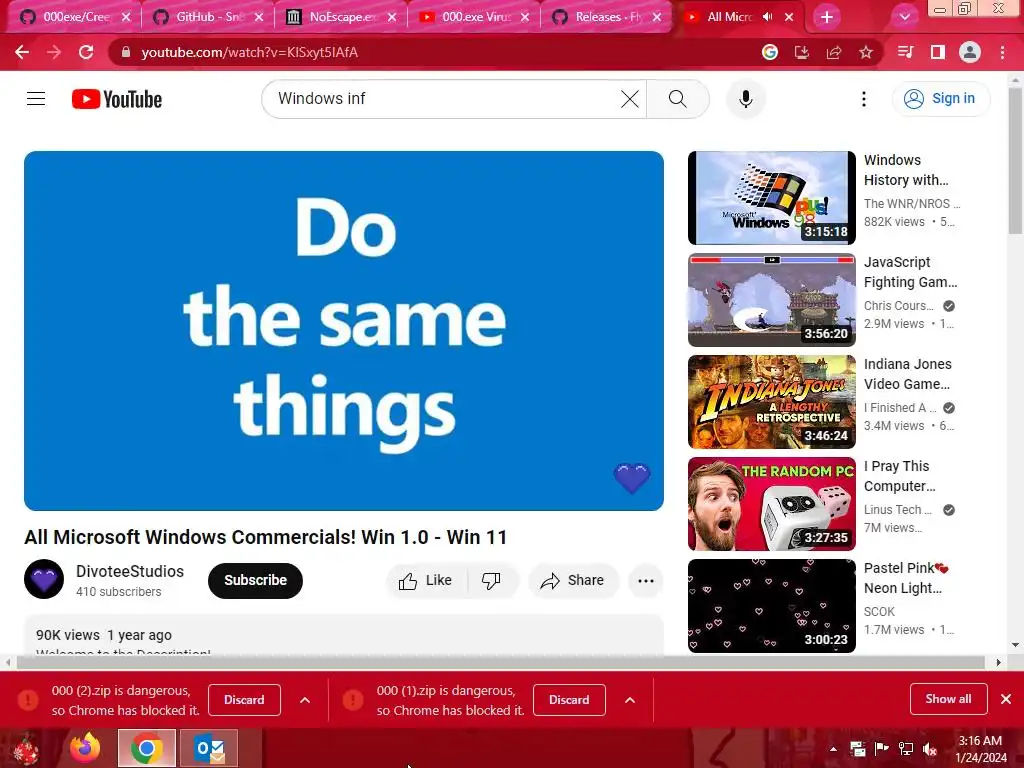Open the Start button

[x=26, y=748]
